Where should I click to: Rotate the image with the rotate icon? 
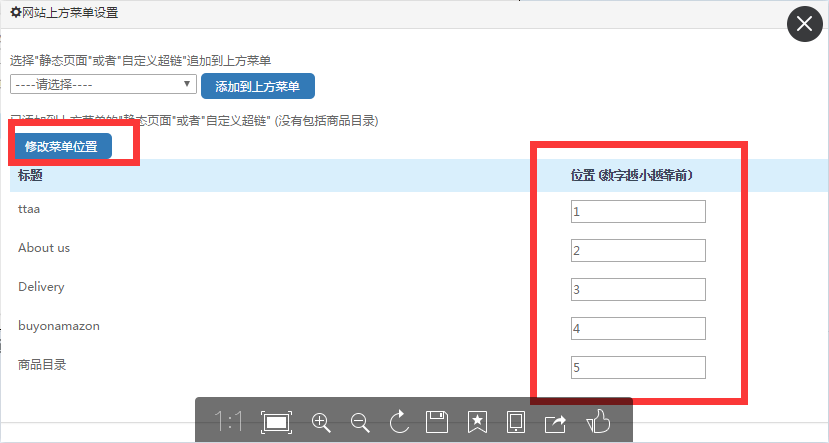399,422
